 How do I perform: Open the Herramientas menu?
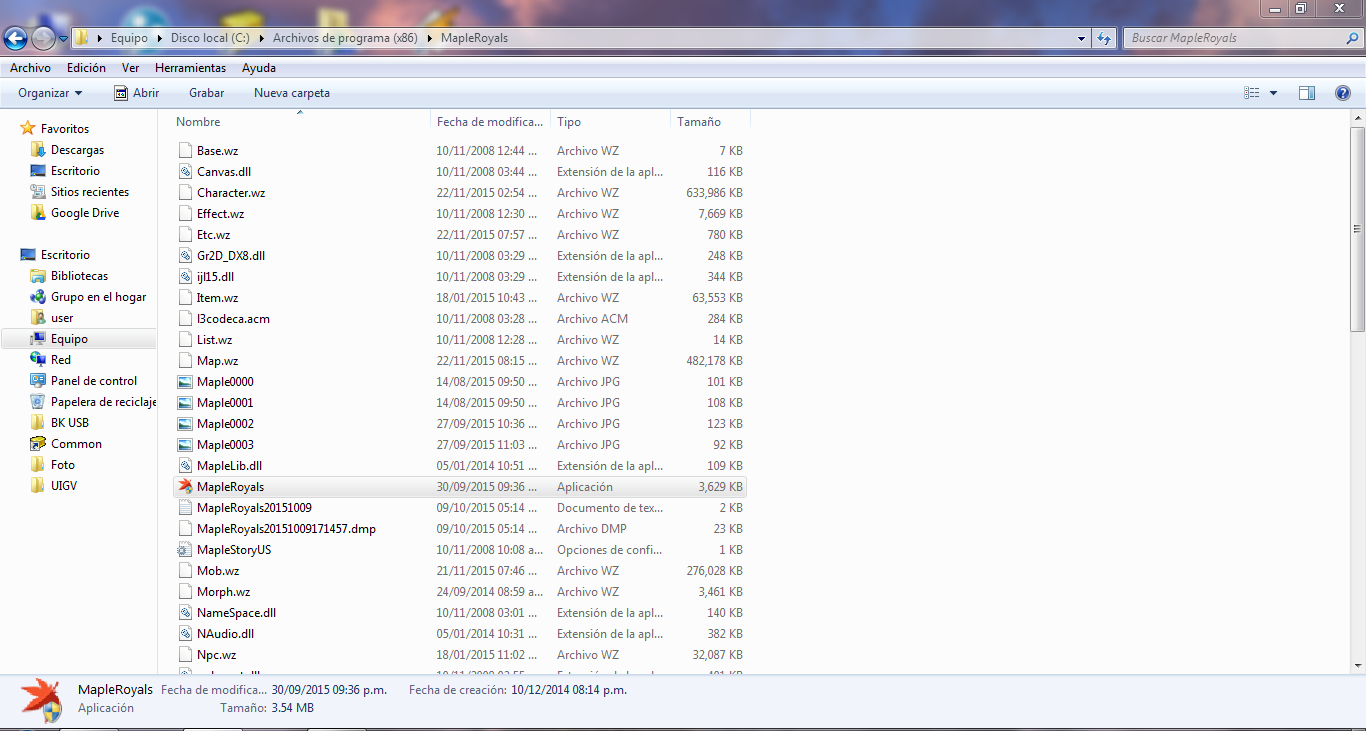tap(190, 68)
